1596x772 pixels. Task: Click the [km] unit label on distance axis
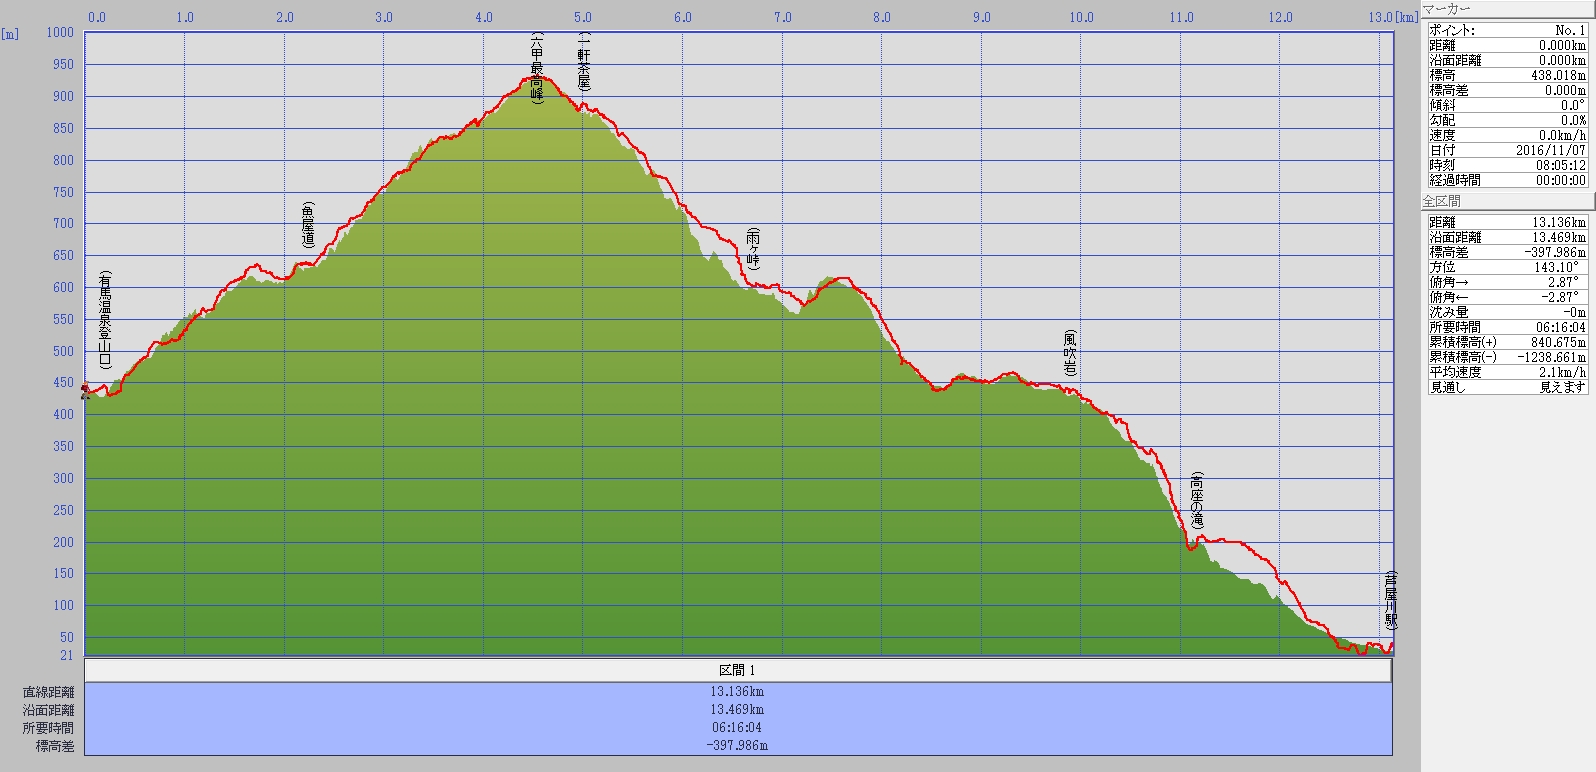(x=1407, y=17)
